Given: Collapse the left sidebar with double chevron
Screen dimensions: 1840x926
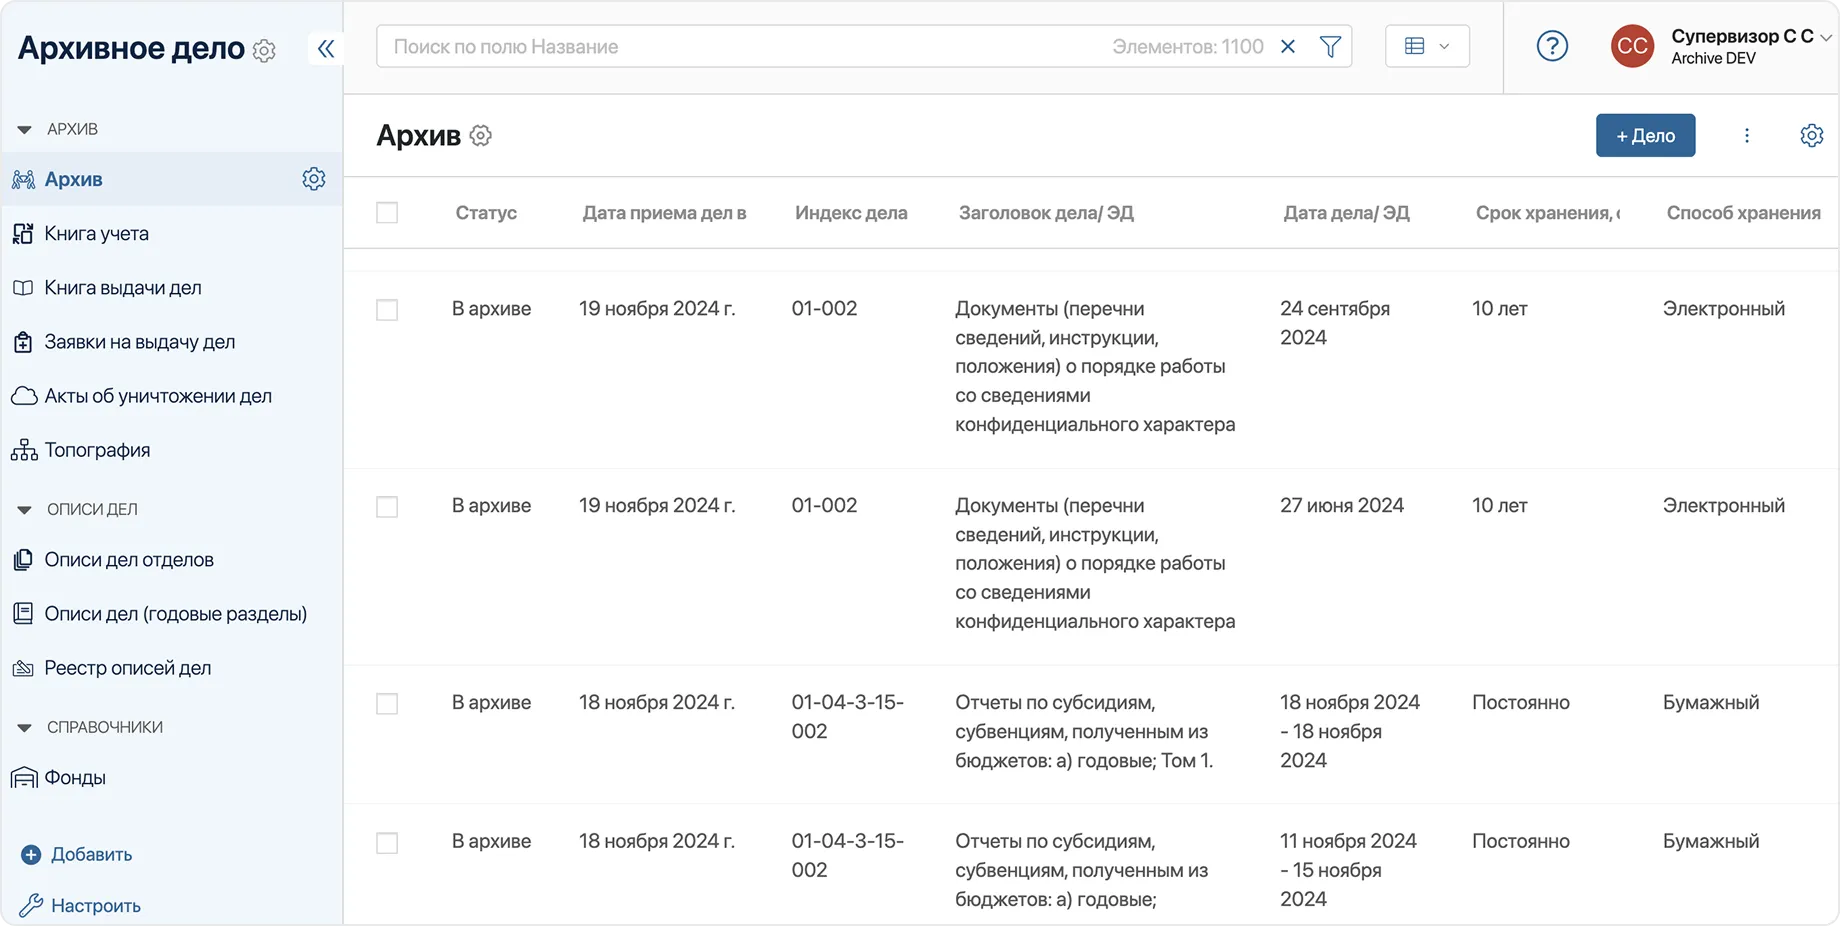Looking at the screenshot, I should (x=326, y=48).
